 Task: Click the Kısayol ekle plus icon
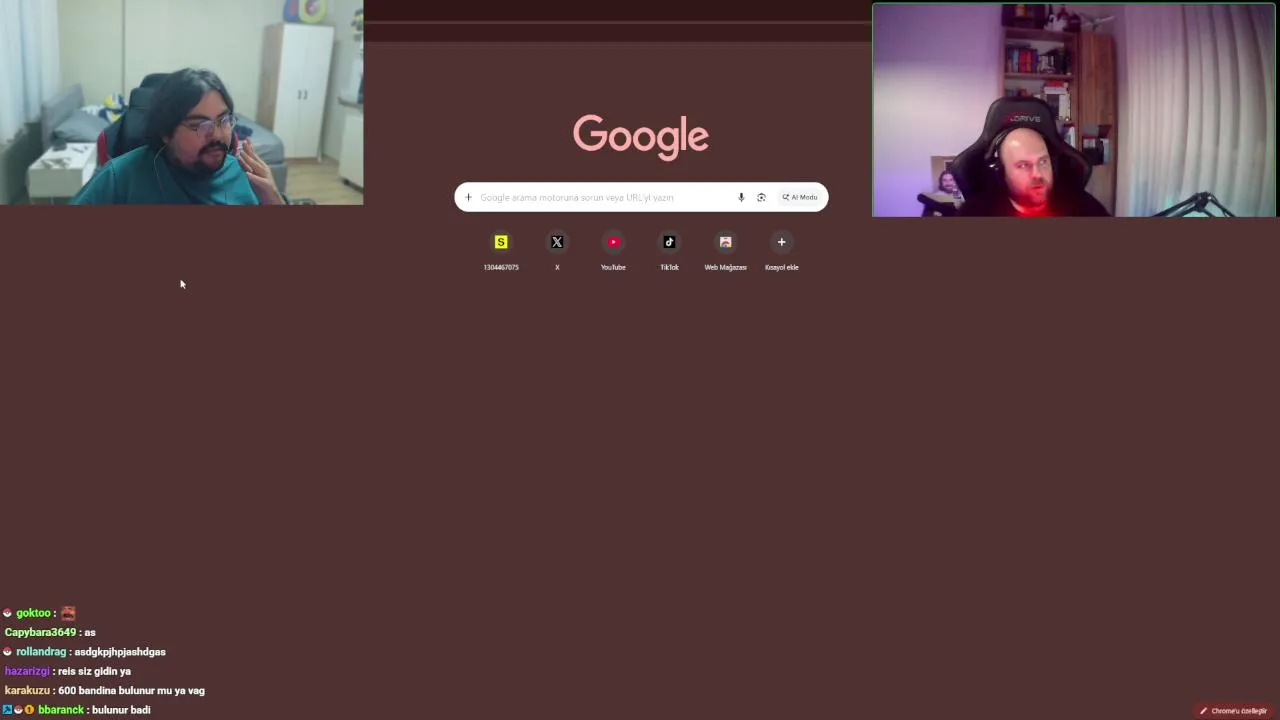pyautogui.click(x=782, y=242)
